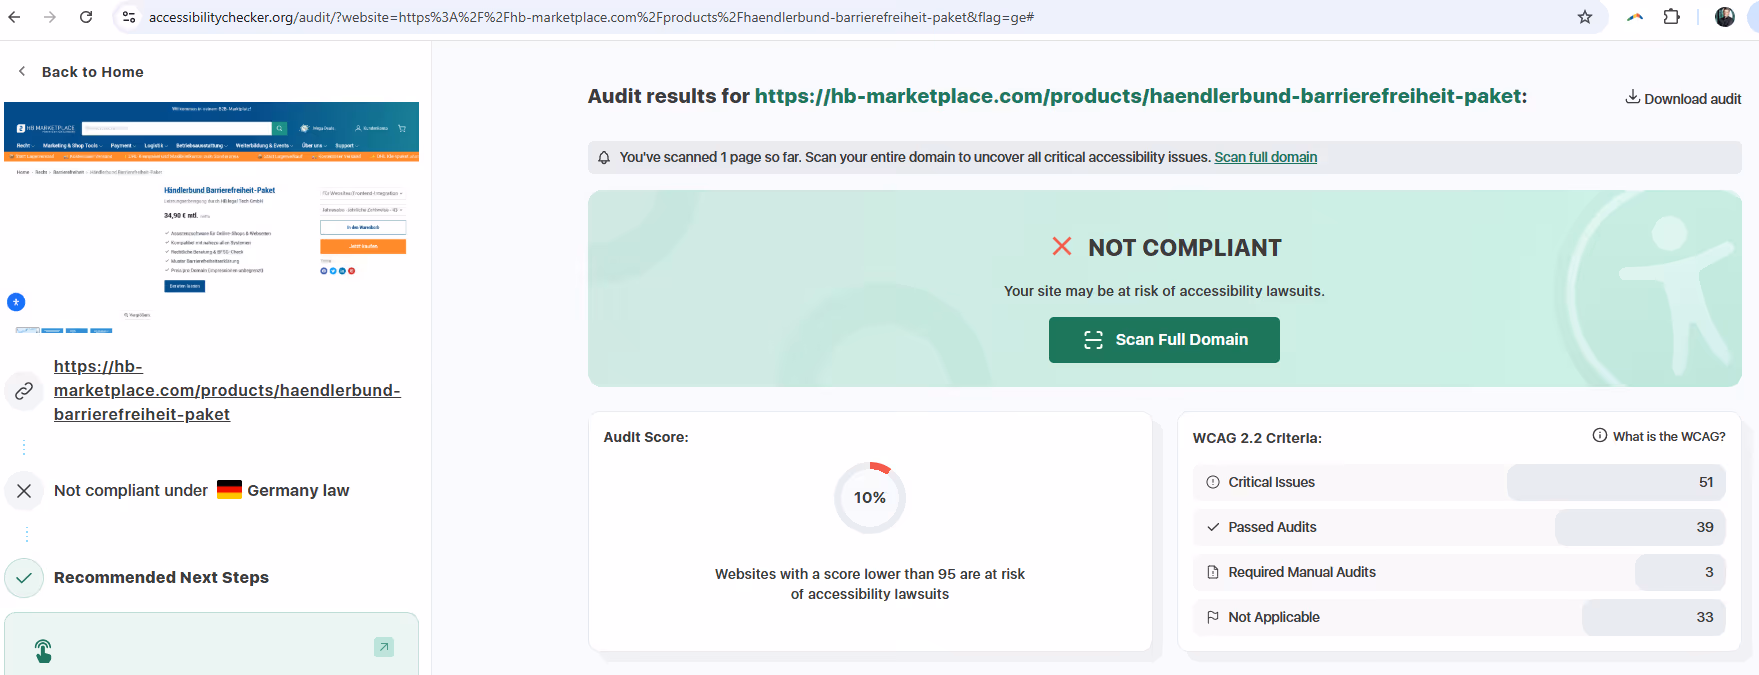The height and width of the screenshot is (675, 1759).
Task: Click the Passed Audits checkmark icon
Action: [1213, 527]
